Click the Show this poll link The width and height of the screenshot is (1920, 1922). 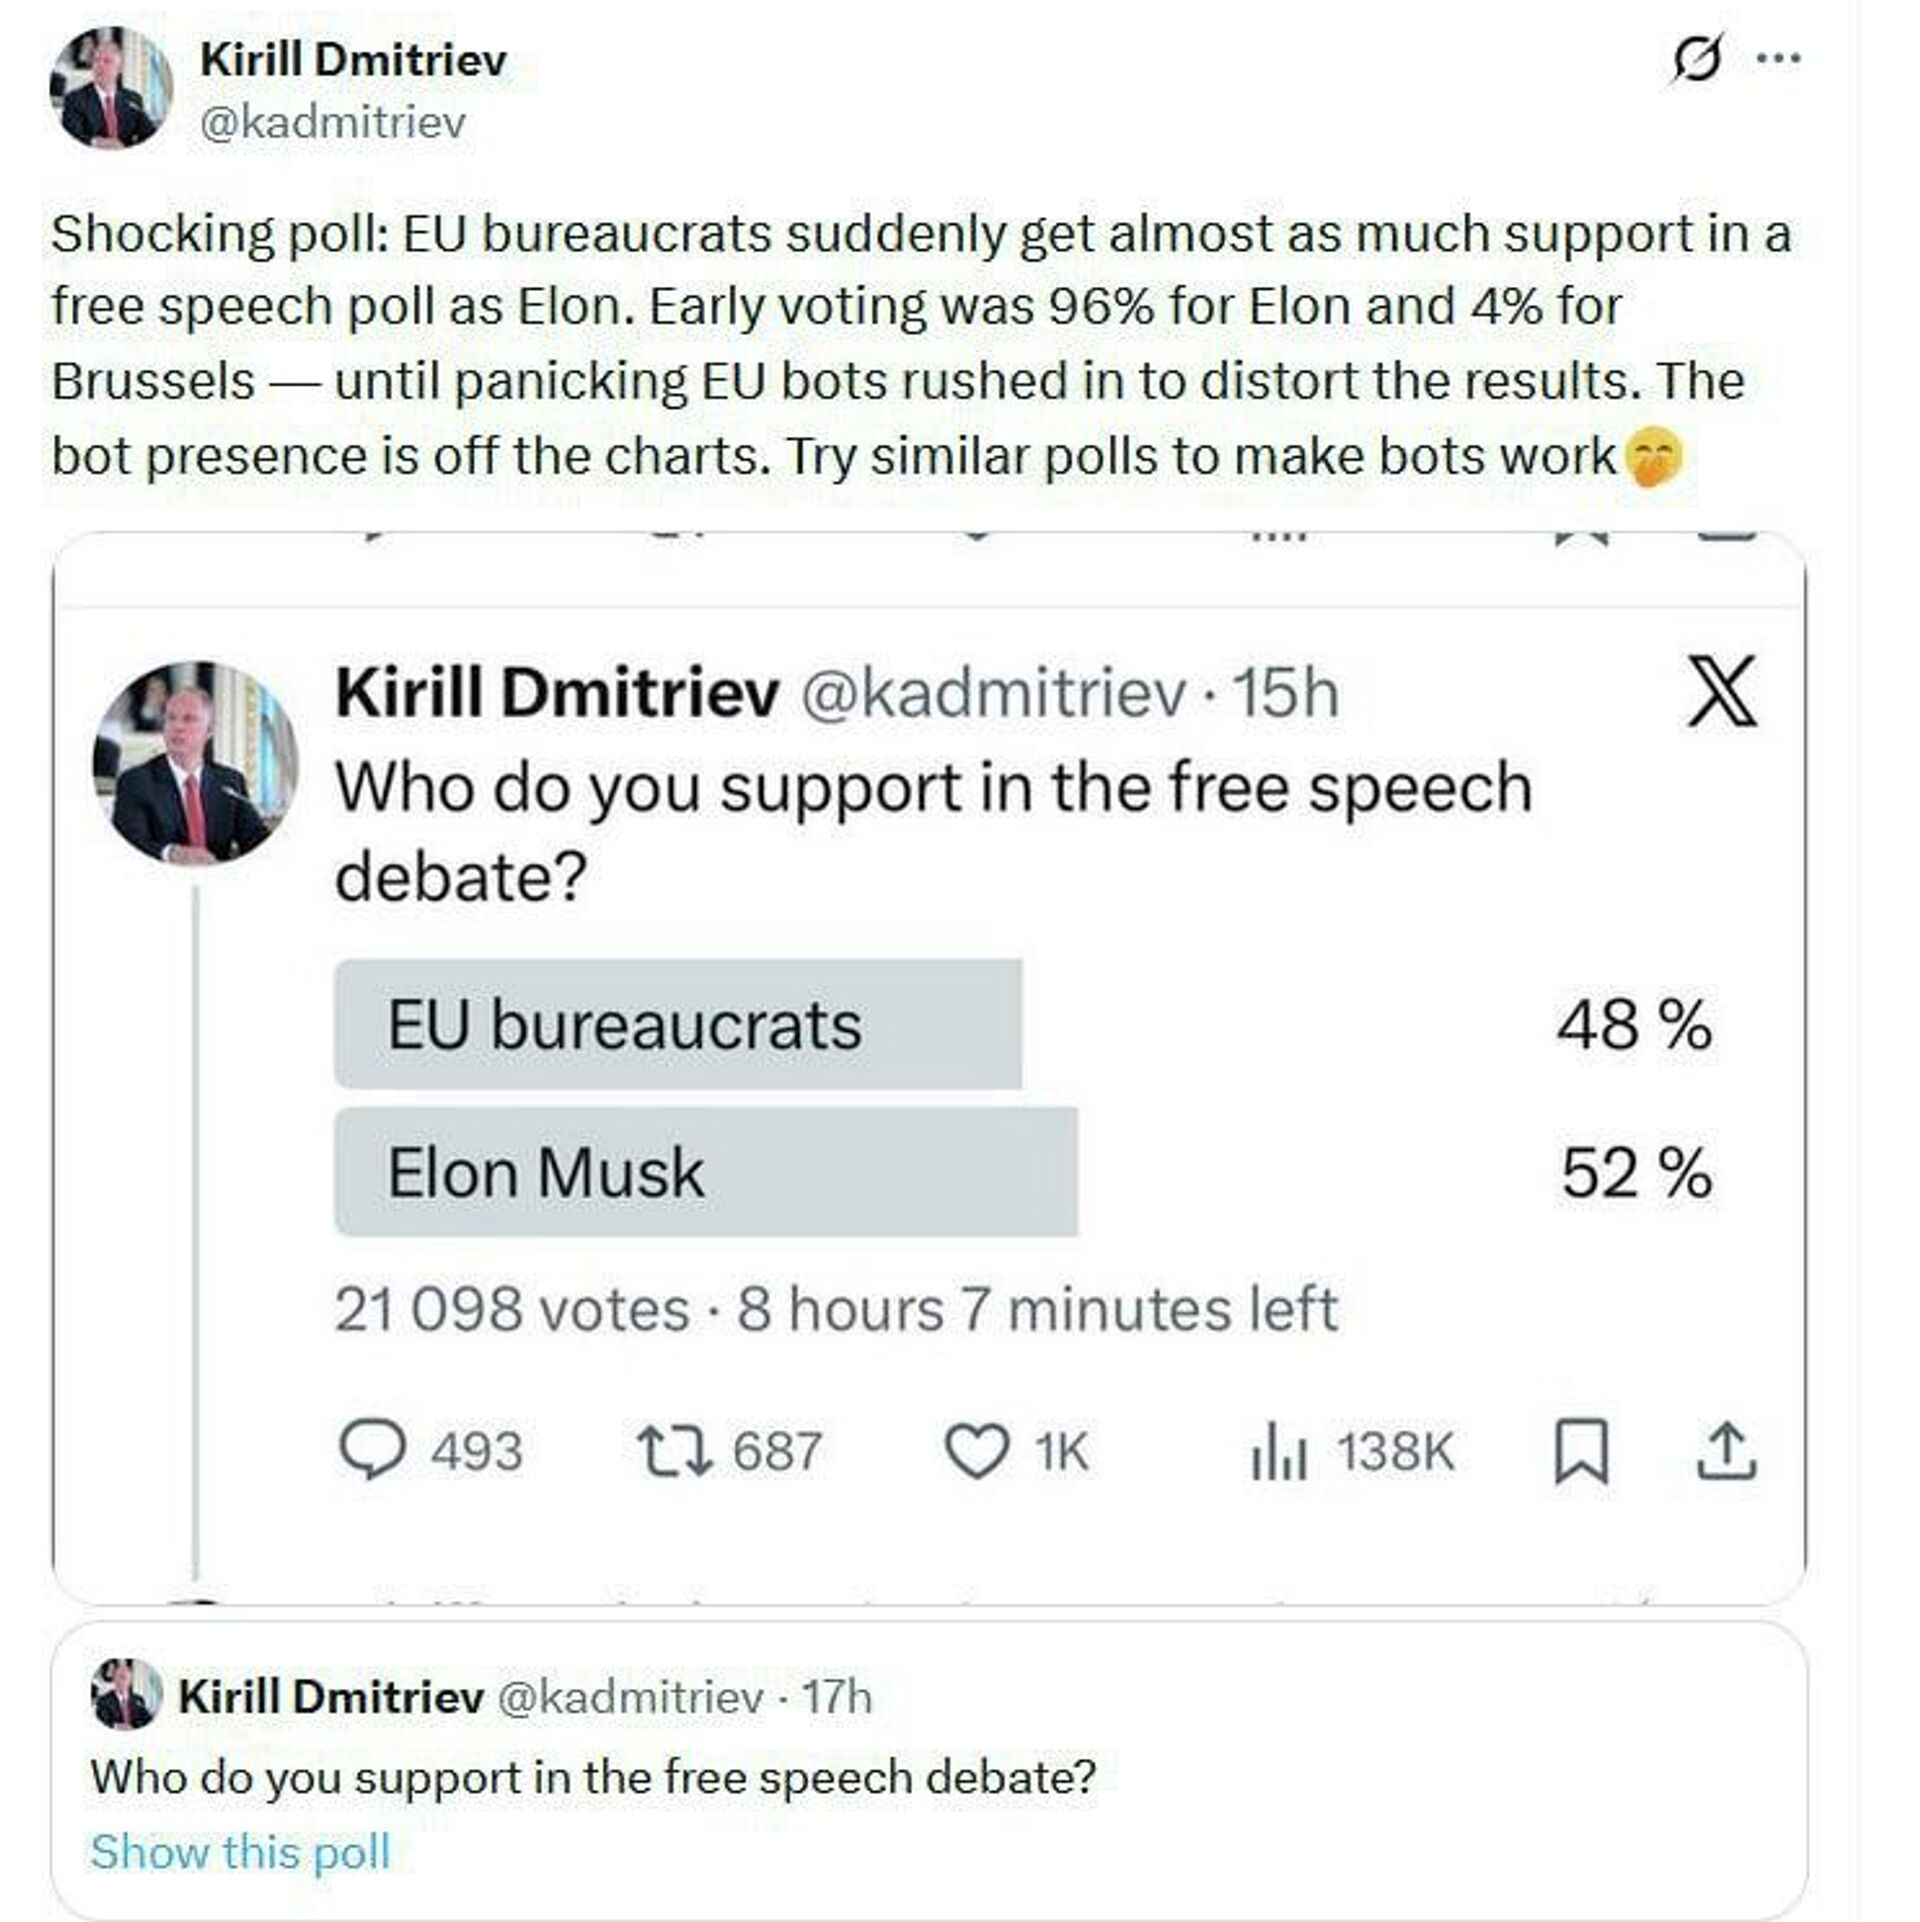240,1851
